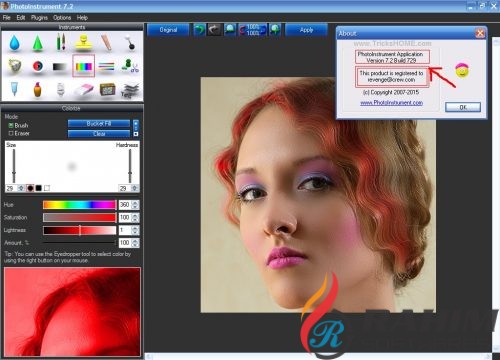Adjust the Saturation slider
This screenshot has width=500, height=360.
coord(79,217)
